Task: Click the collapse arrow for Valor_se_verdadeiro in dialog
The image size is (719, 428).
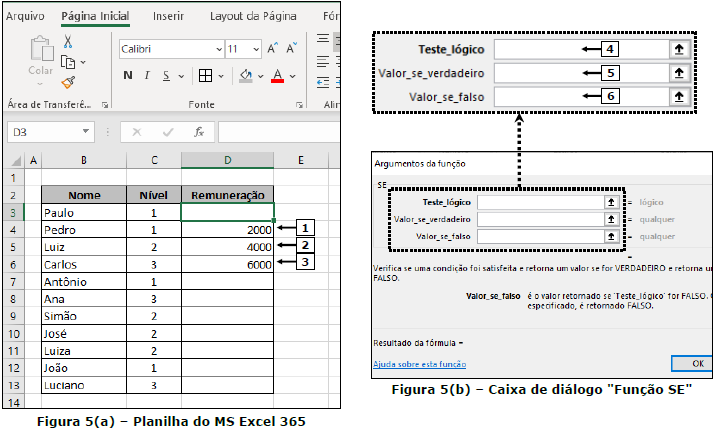Action: coord(611,219)
